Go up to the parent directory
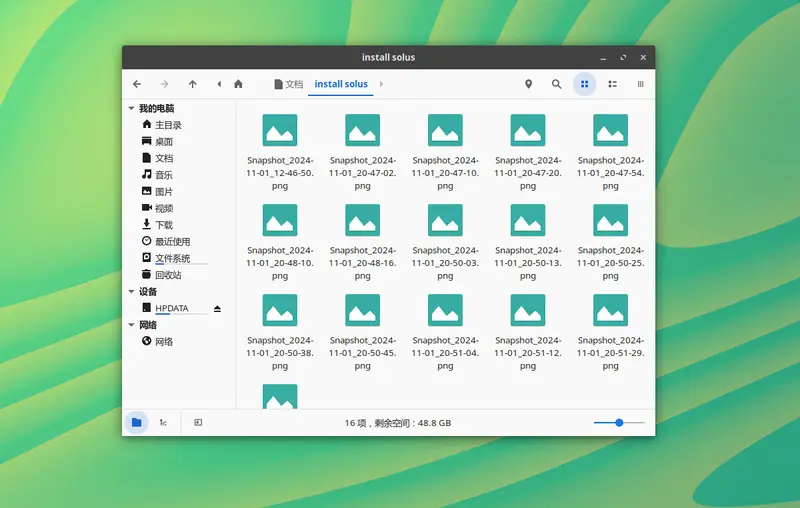Screen dimensions: 800x508 (x=192, y=84)
